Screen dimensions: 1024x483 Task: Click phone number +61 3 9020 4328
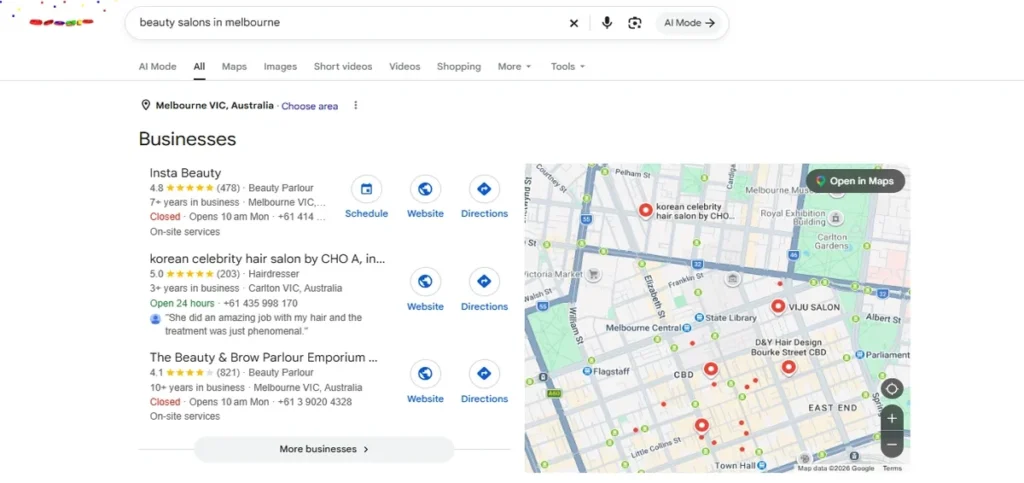point(315,402)
